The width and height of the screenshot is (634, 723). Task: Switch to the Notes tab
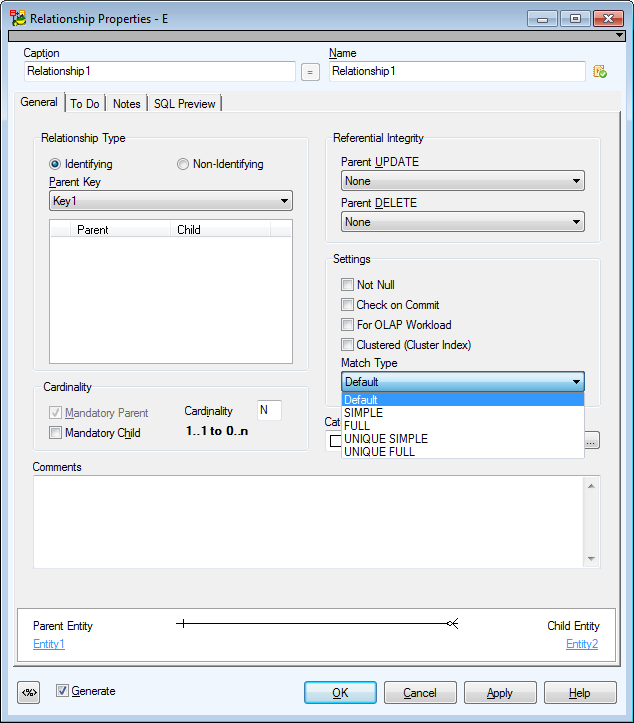126,104
